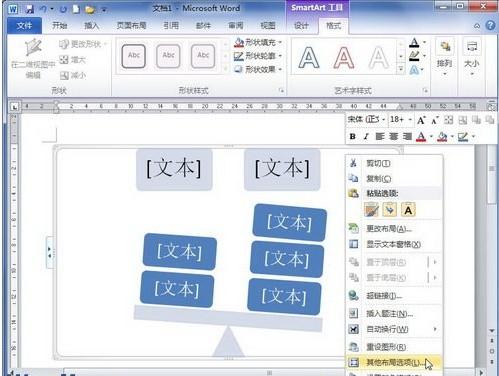Open Shape Styles dialog launcher
This screenshot has width=499, height=376.
(281, 90)
